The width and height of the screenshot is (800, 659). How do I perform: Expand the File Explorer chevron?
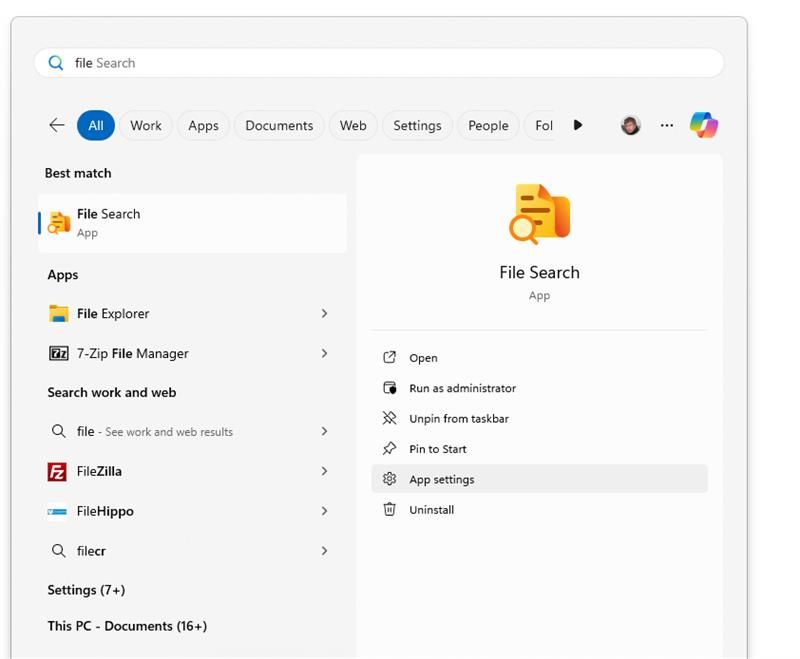[324, 313]
